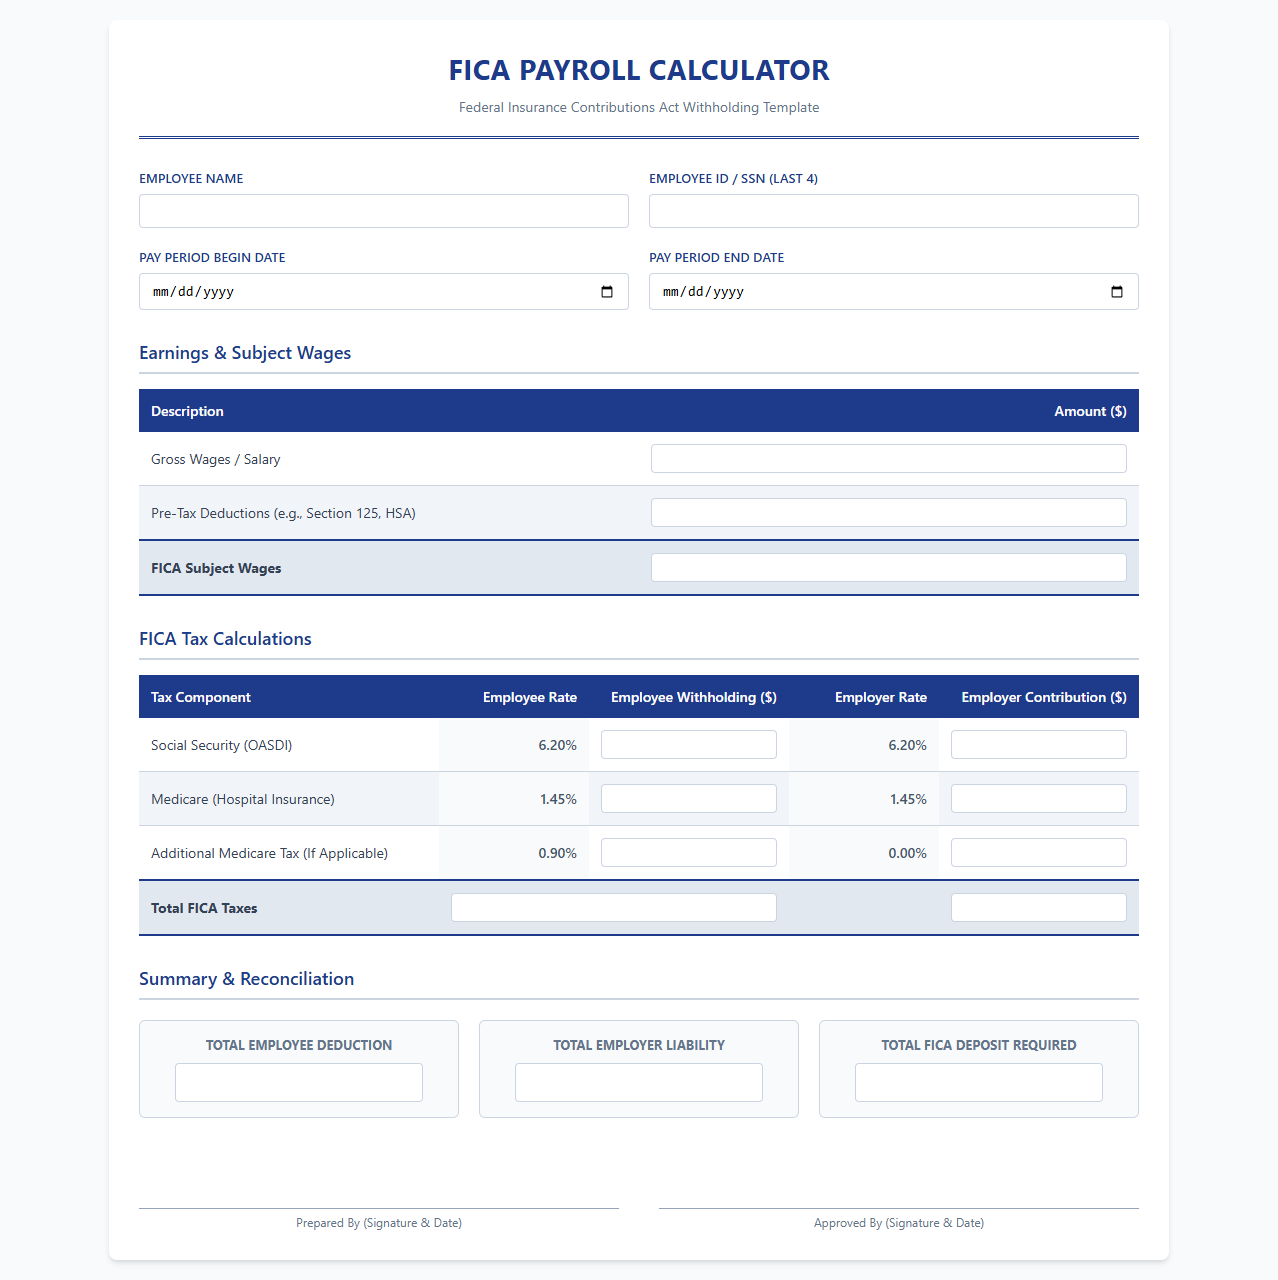Click the Gross Wages / Salary label
Viewport: 1278px width, 1280px height.
[216, 459]
